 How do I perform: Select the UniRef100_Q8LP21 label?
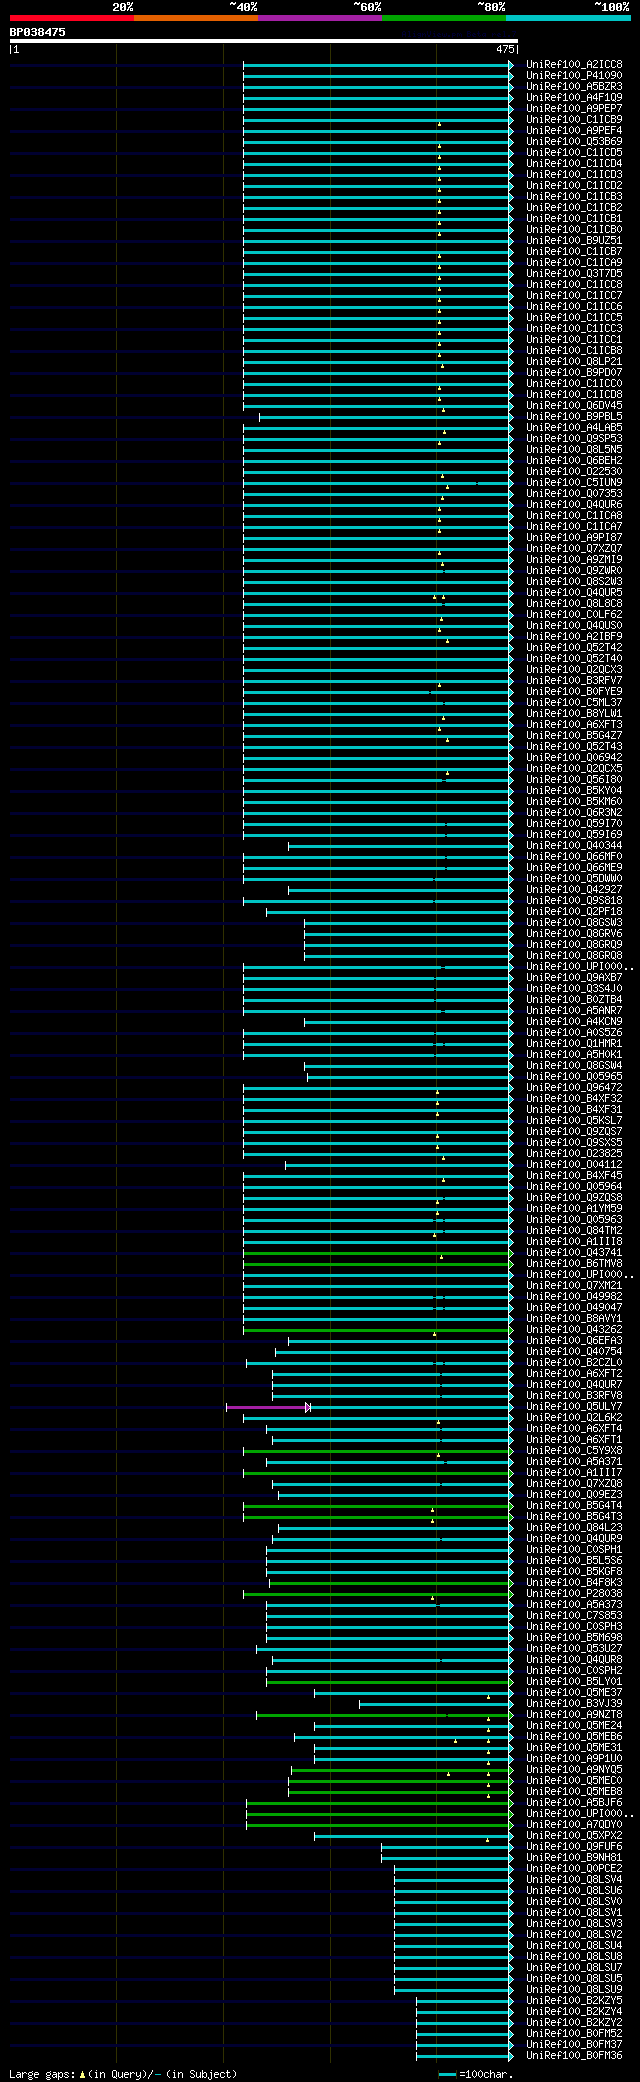[574, 362]
